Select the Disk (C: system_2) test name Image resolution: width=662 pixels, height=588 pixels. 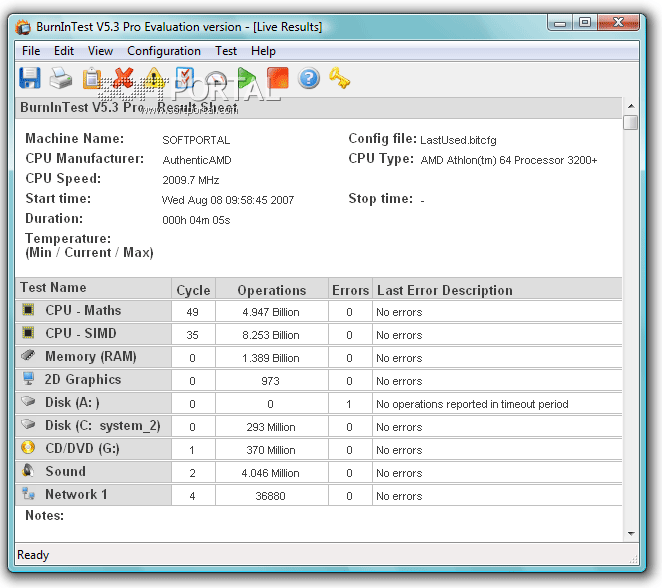pos(103,425)
